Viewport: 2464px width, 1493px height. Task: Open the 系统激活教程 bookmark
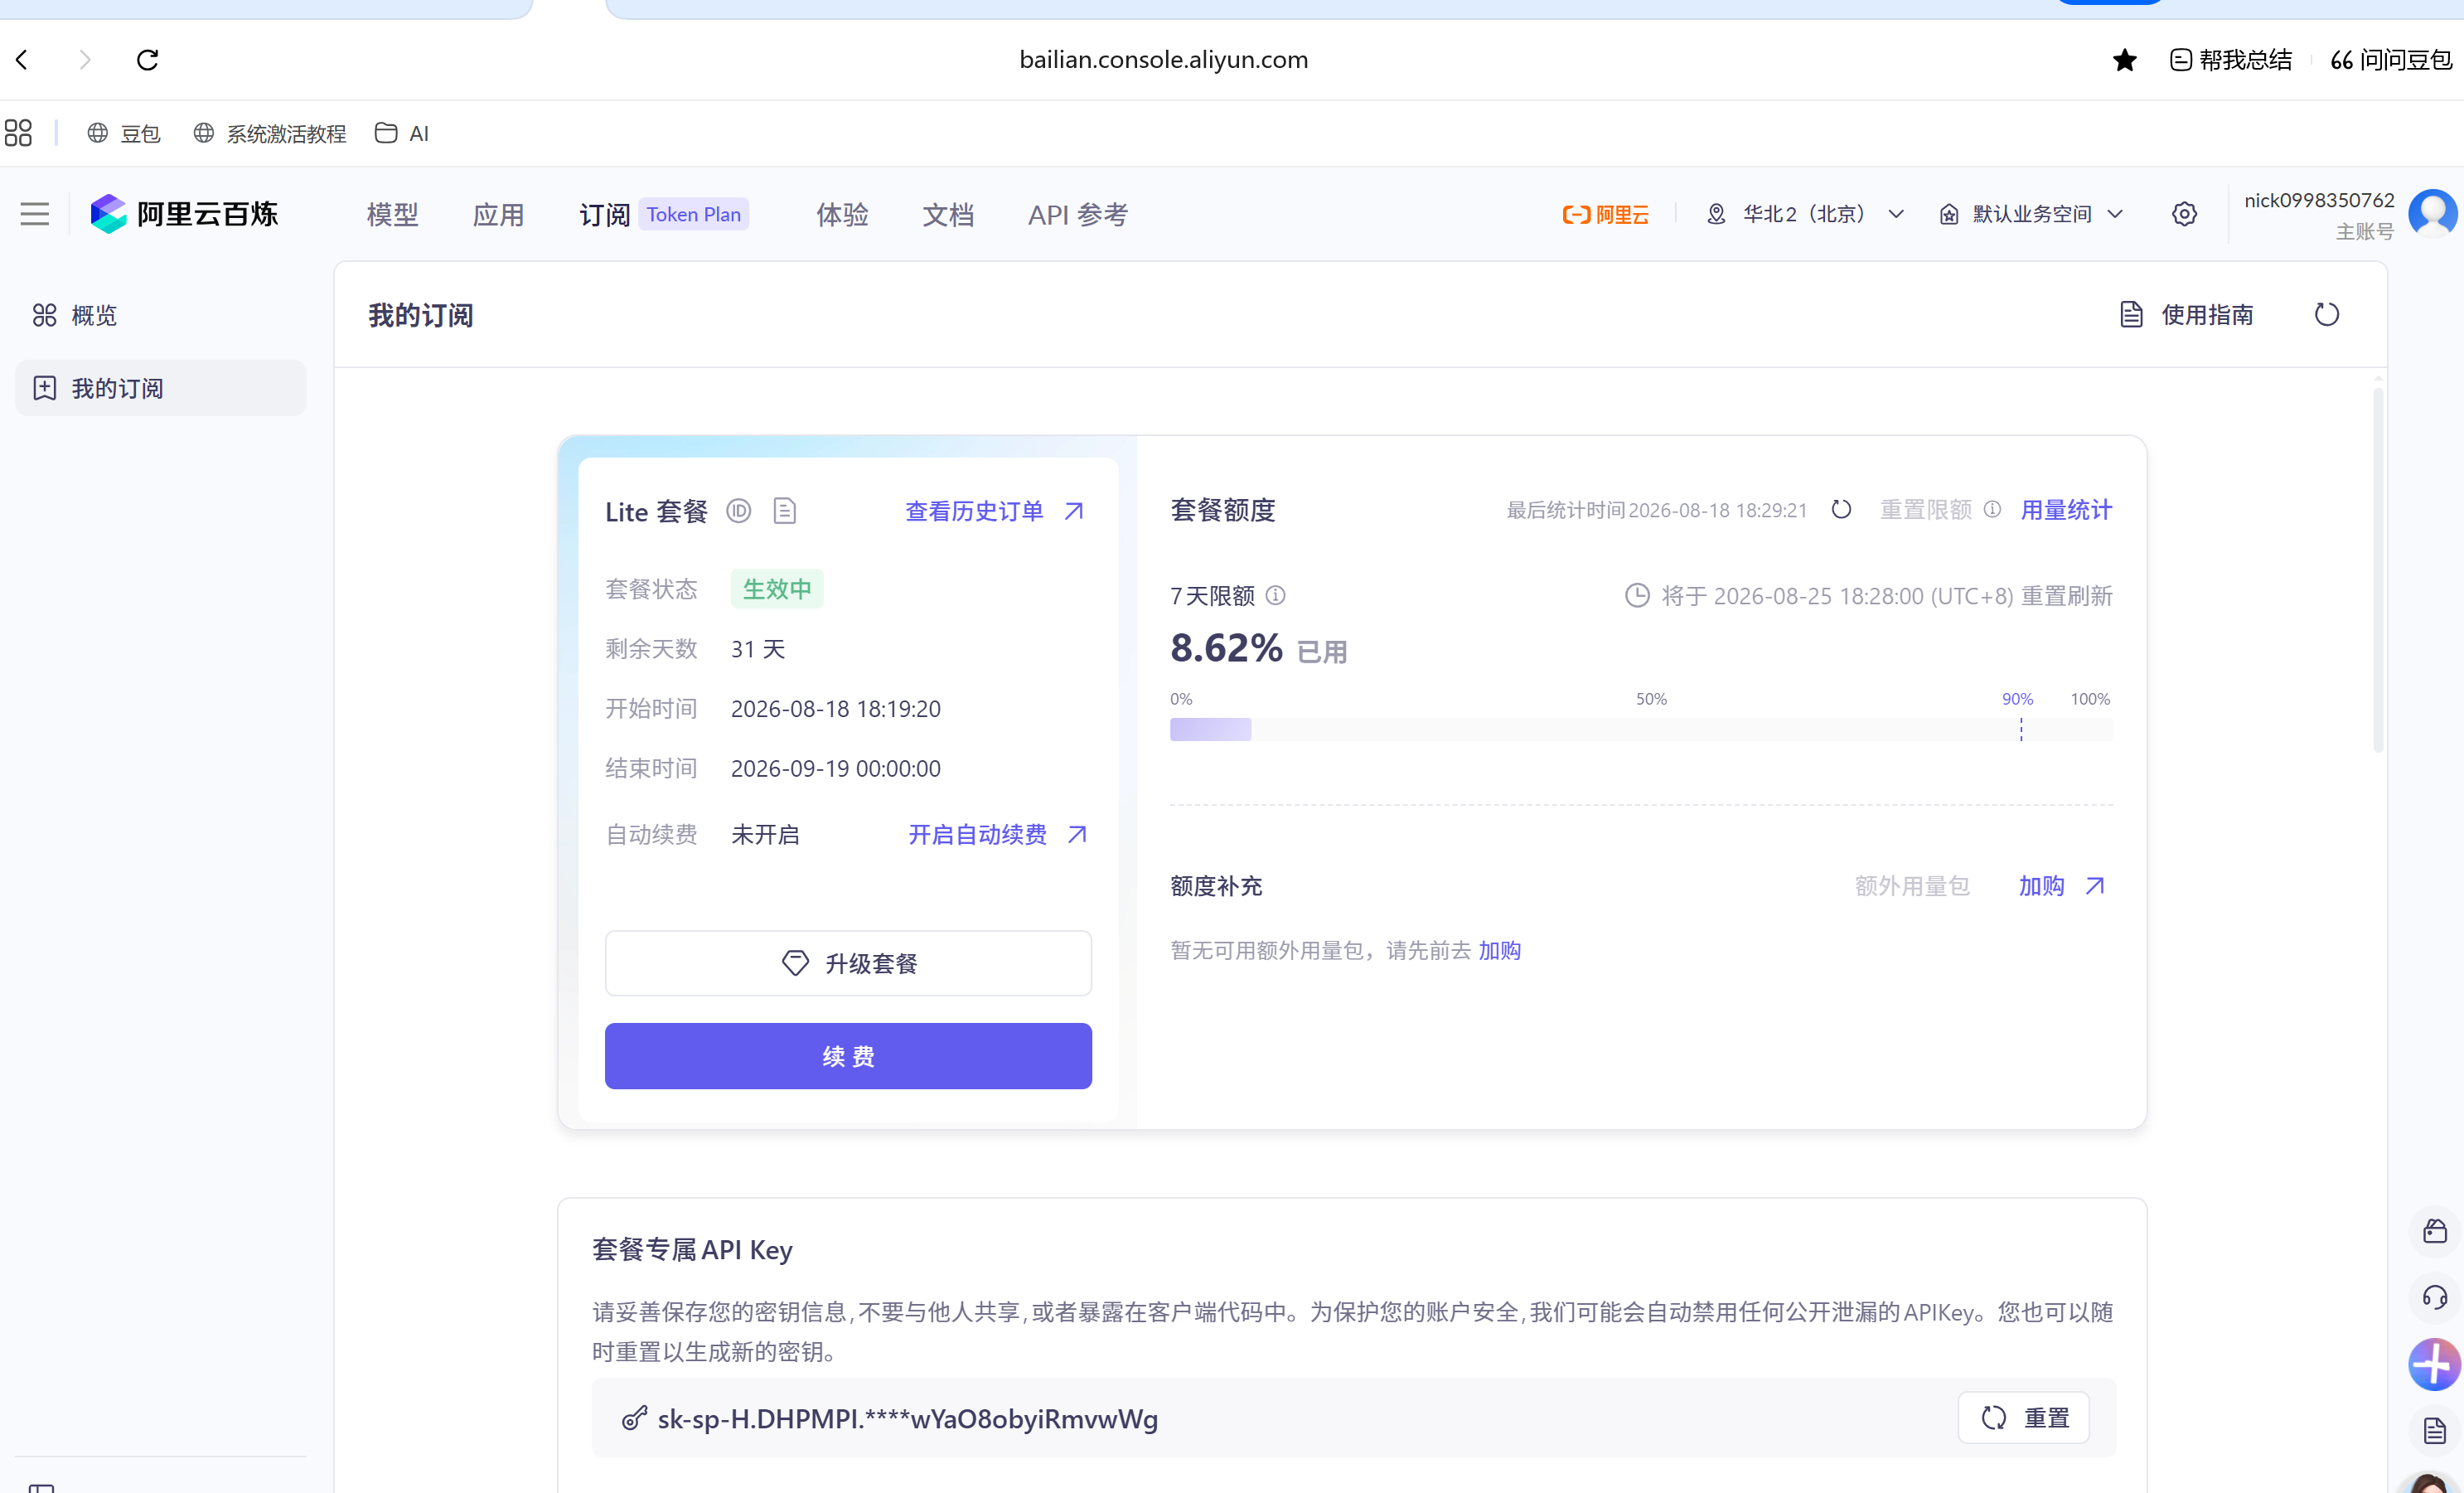click(x=270, y=133)
